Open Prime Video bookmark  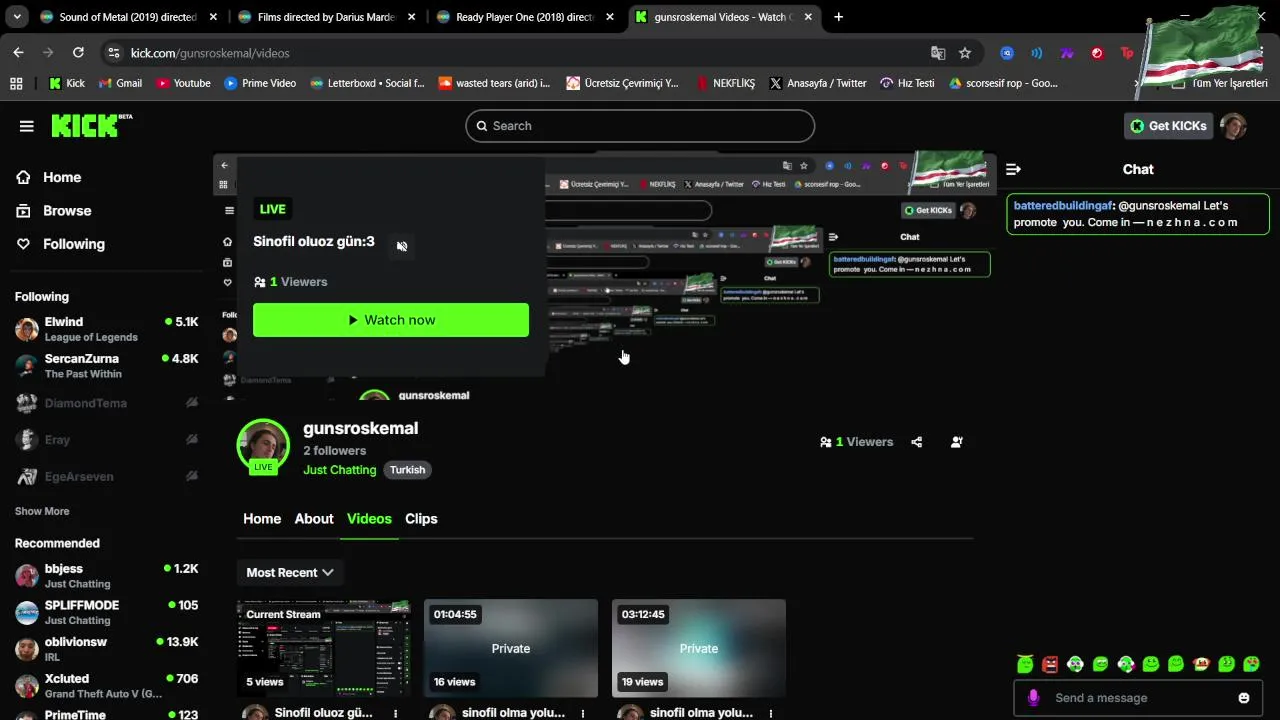260,83
